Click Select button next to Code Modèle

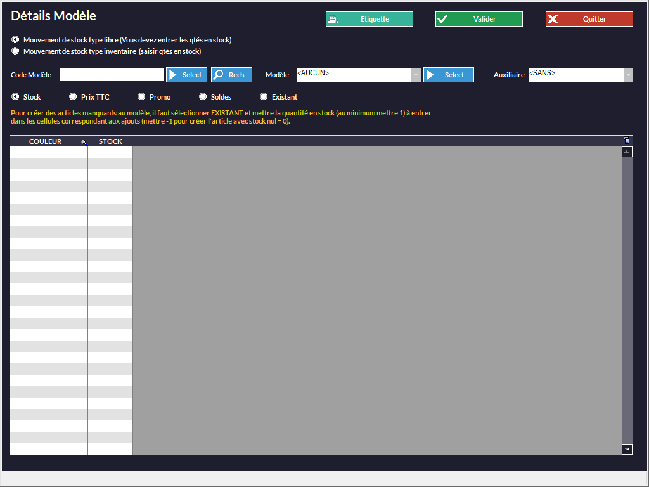point(186,74)
